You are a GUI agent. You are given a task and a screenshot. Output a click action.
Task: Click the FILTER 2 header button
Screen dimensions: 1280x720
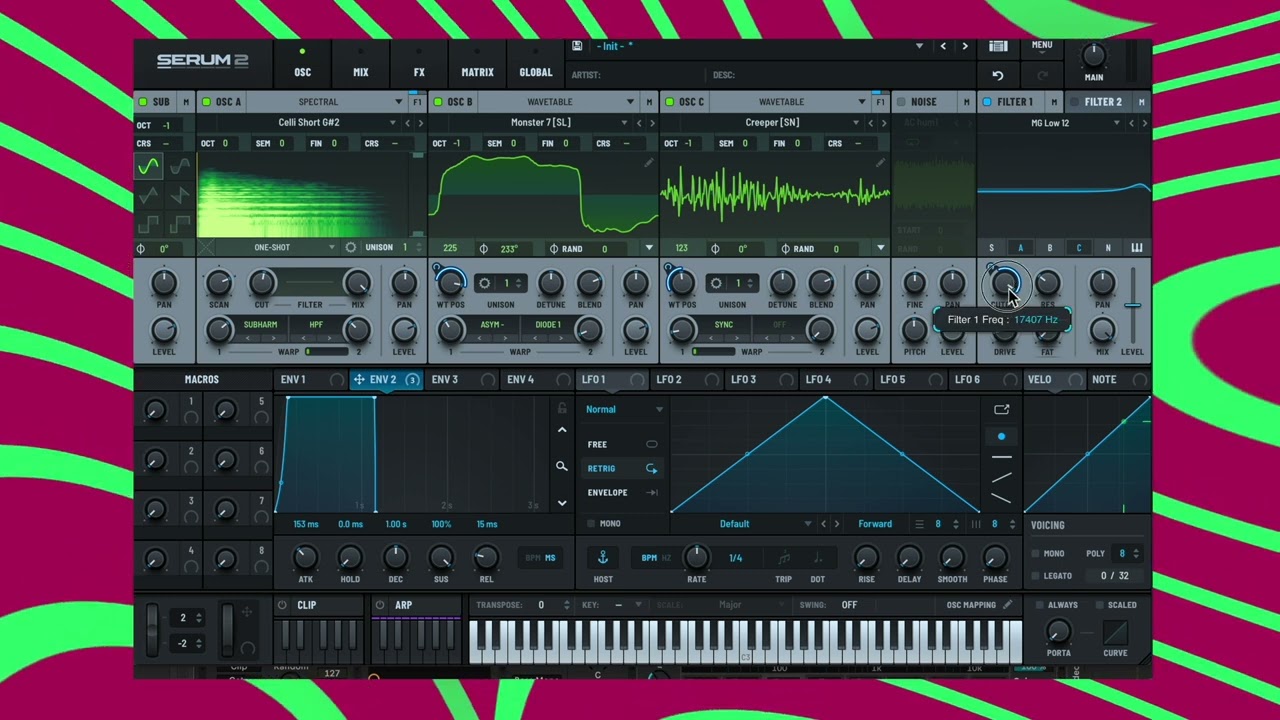click(1102, 102)
